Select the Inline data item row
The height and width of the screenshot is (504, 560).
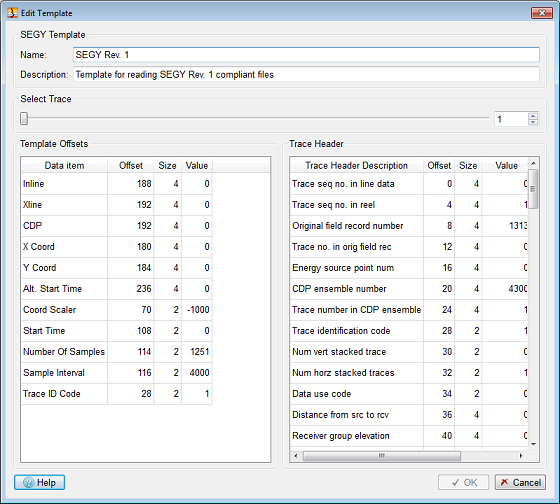(x=116, y=184)
